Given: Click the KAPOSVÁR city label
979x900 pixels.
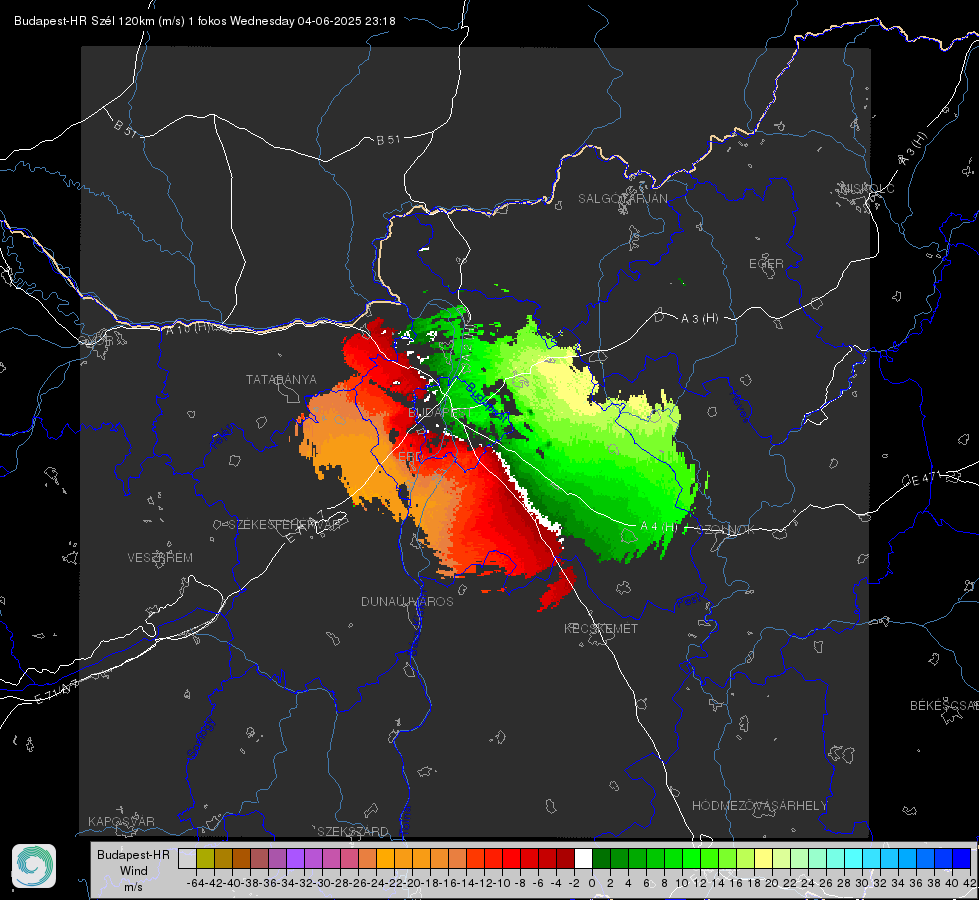Looking at the screenshot, I should [x=121, y=821].
